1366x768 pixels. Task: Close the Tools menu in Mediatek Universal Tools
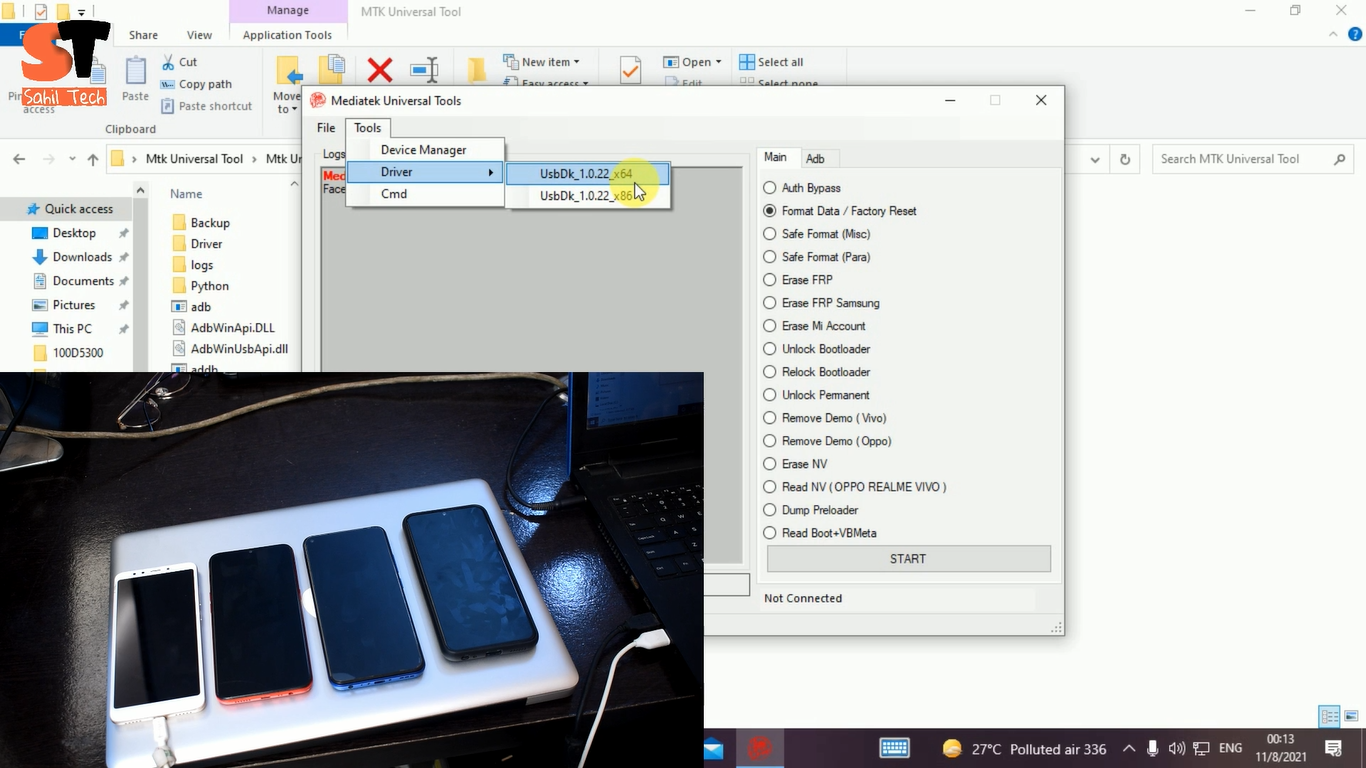coord(367,128)
